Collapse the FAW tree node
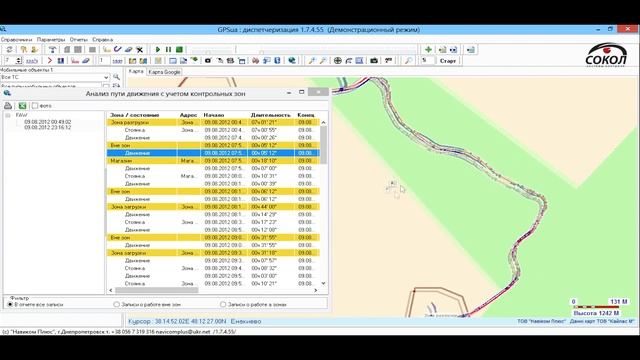640x360 pixels. [8, 116]
